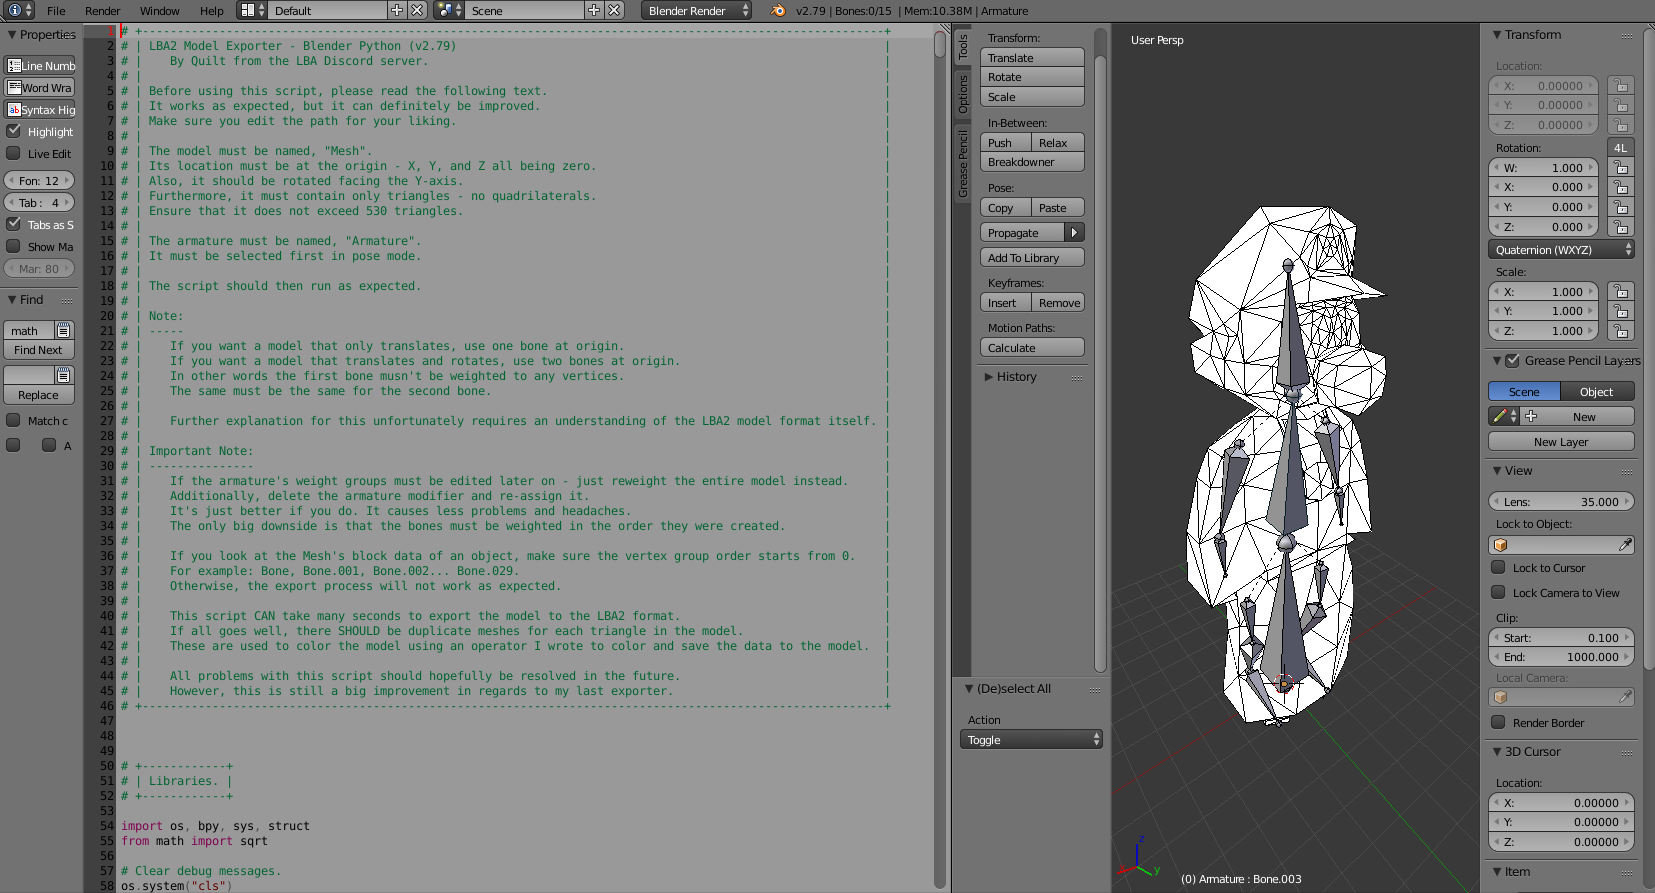
Task: Collapse the View panel
Action: 1497,471
